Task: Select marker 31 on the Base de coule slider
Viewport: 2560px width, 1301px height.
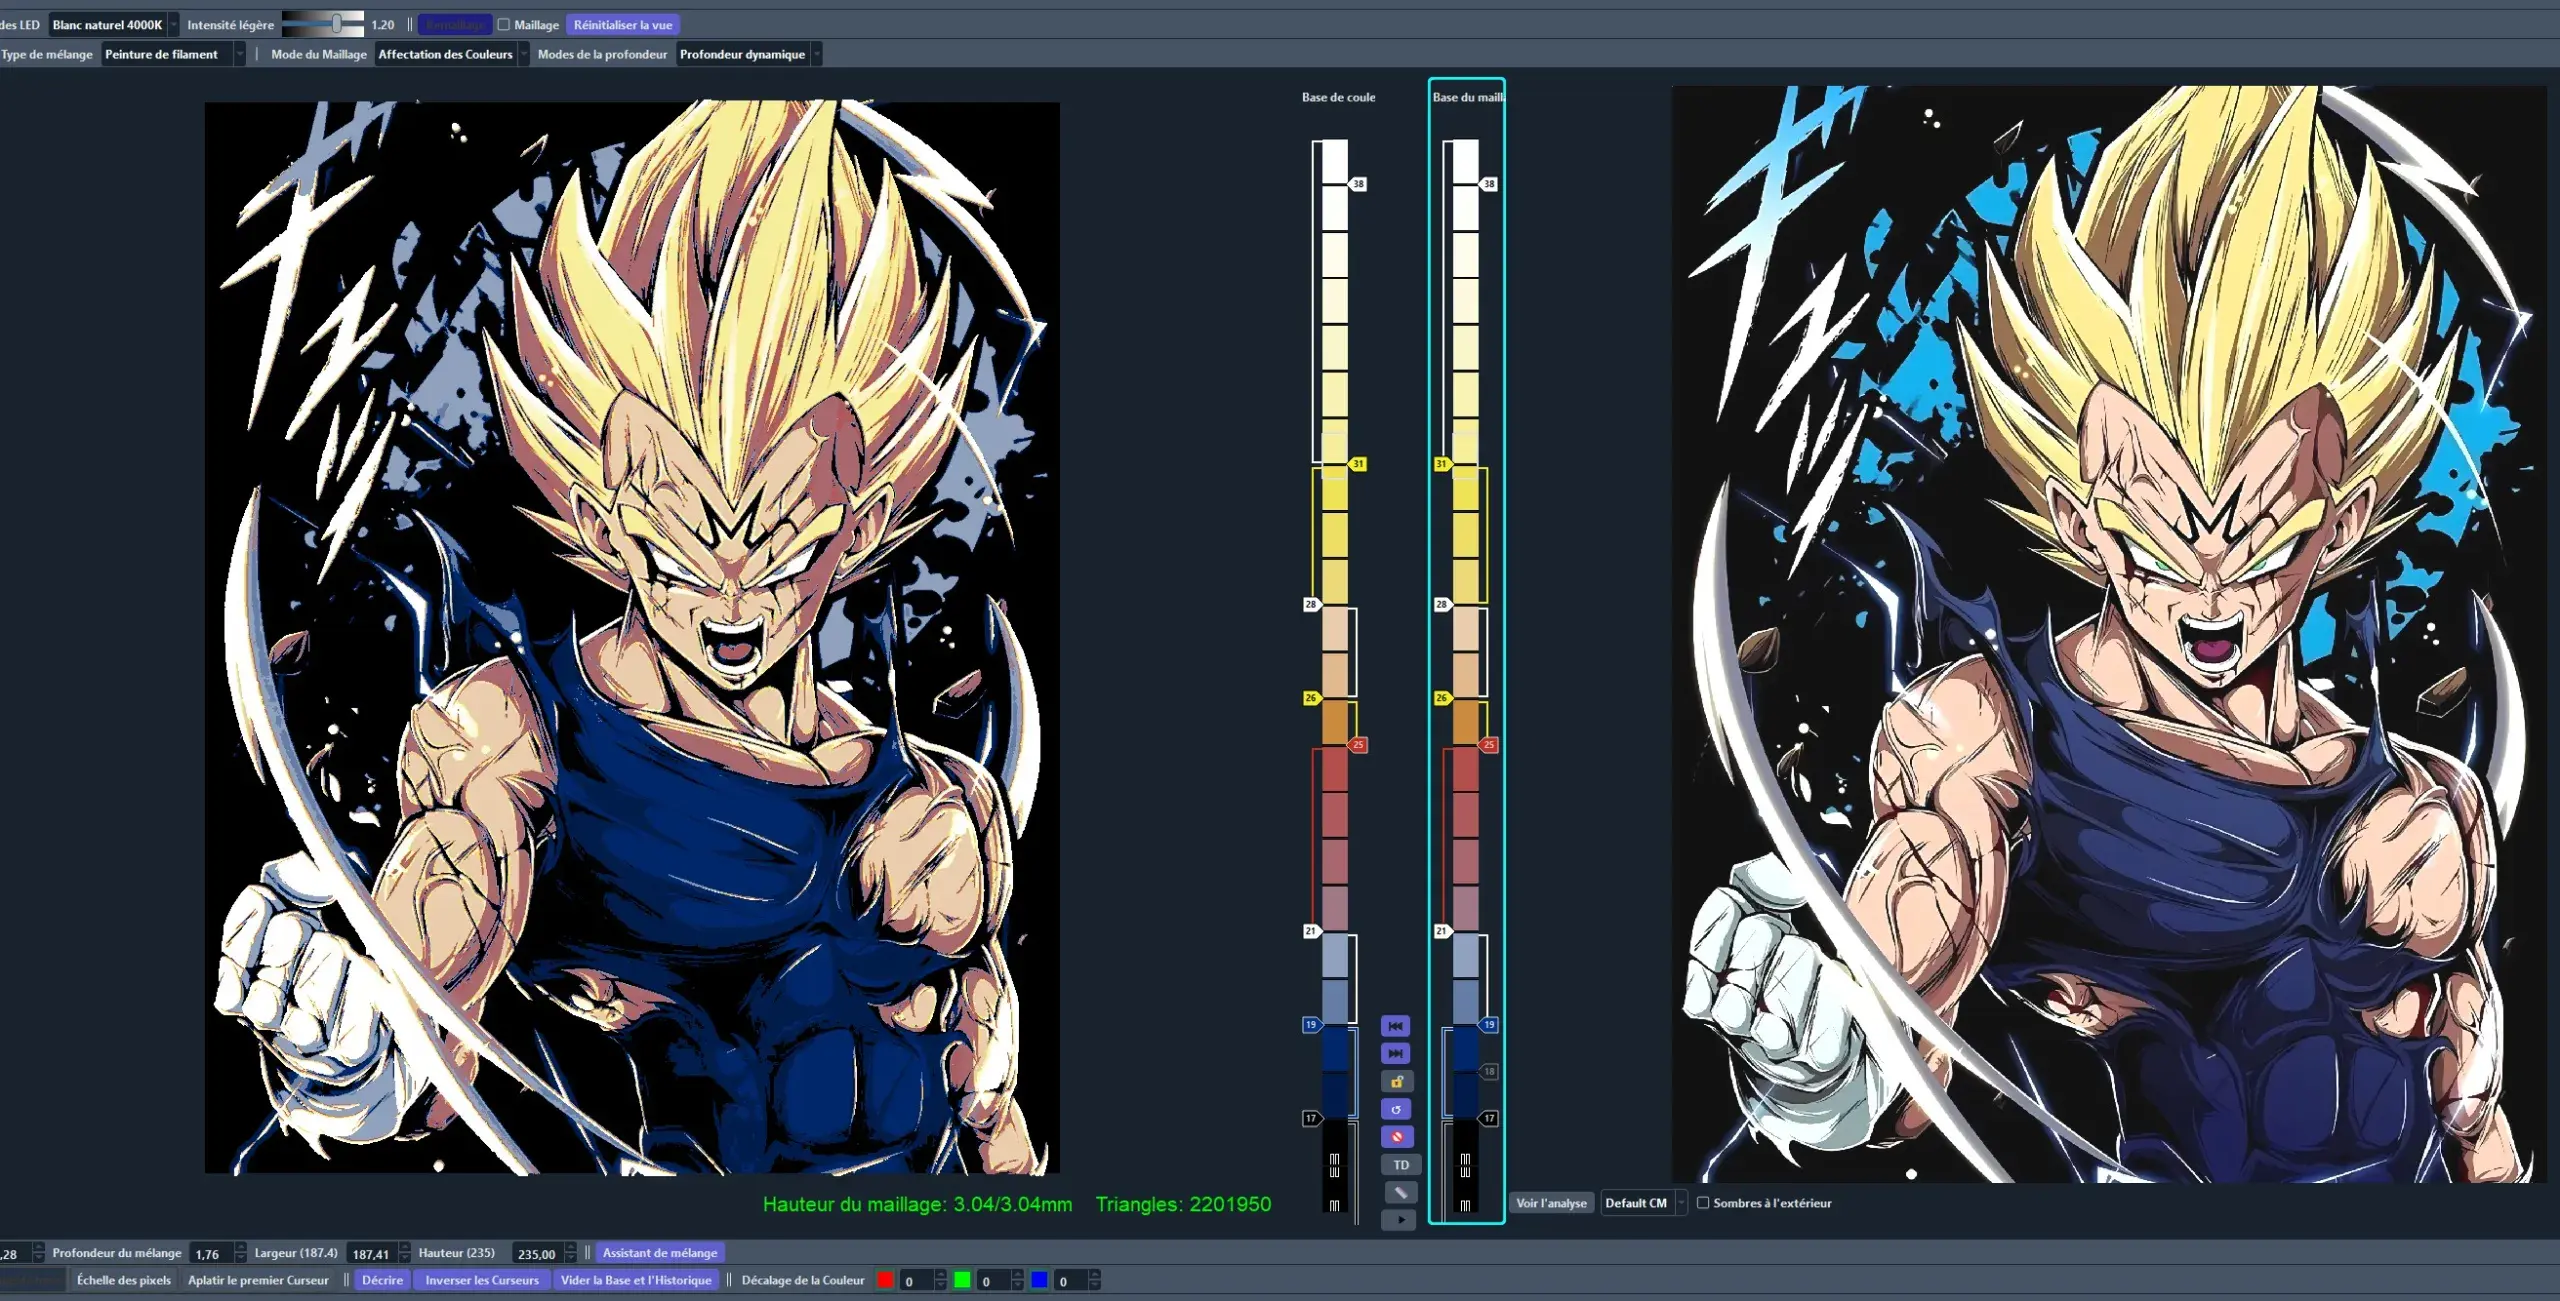Action: point(1358,464)
